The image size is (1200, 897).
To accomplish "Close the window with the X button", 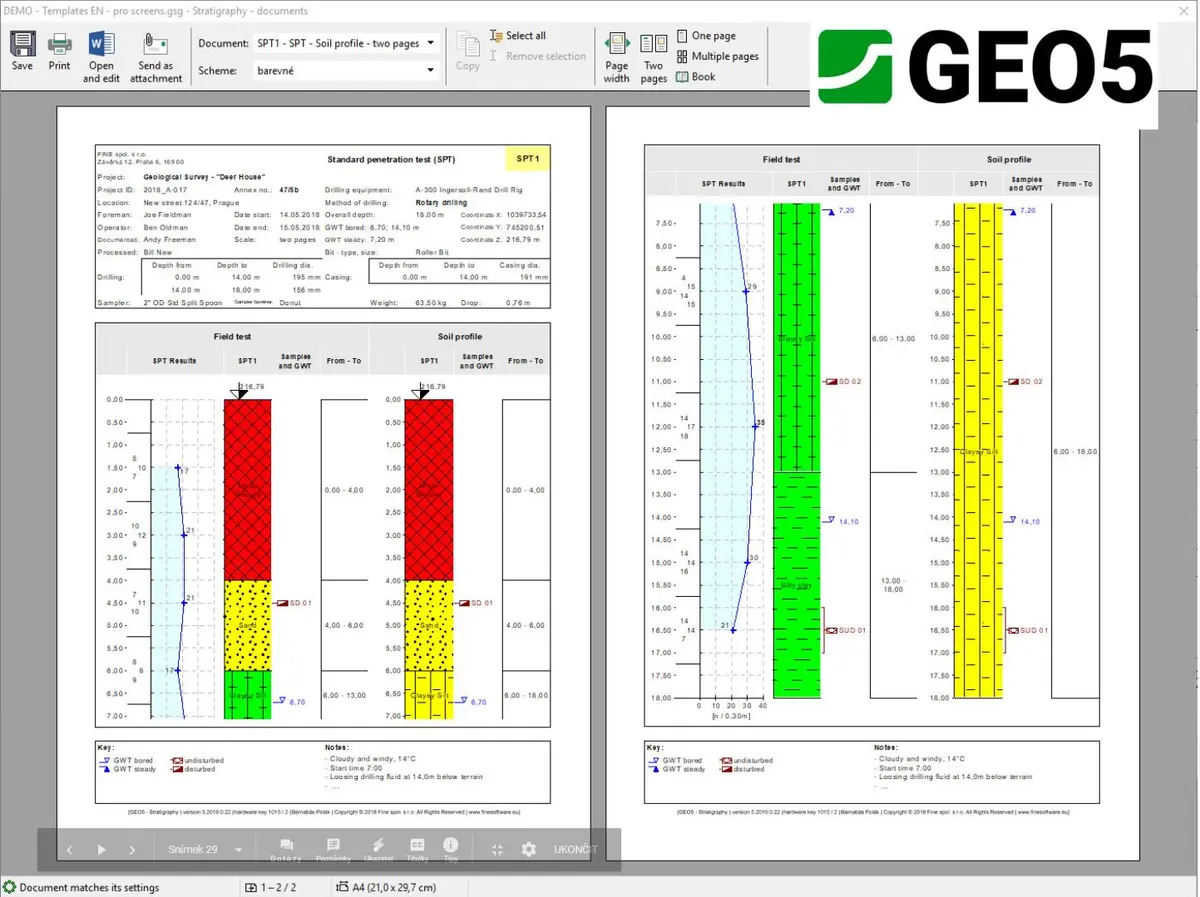I will click(x=1184, y=11).
